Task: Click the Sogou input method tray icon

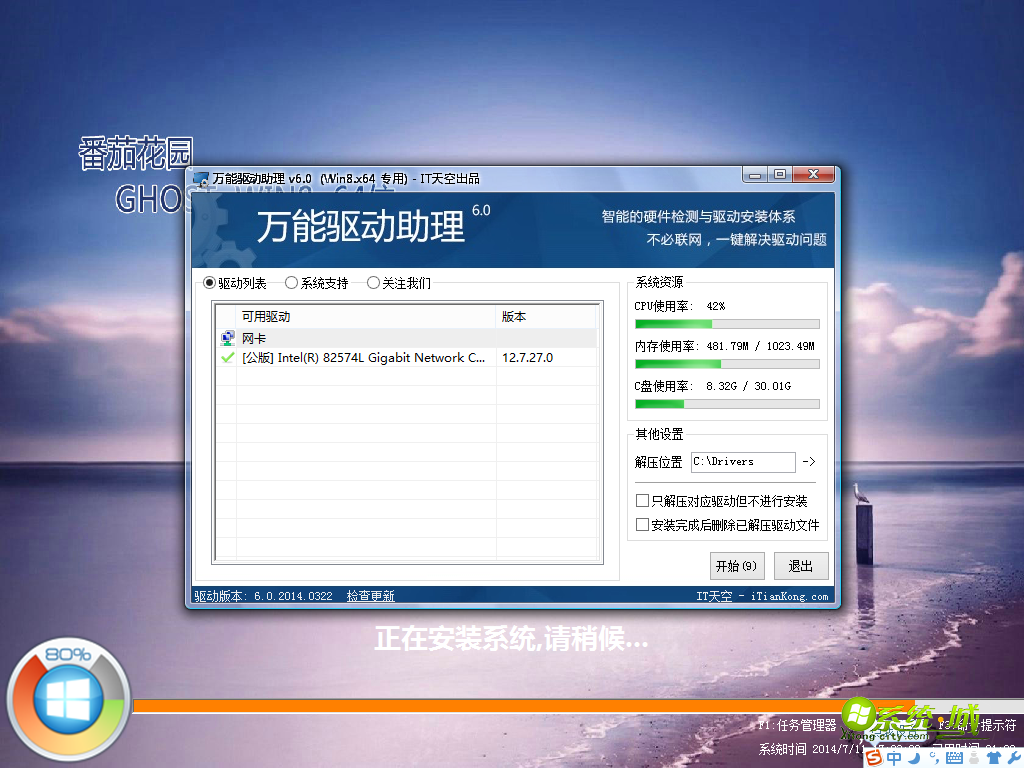Action: (x=873, y=757)
